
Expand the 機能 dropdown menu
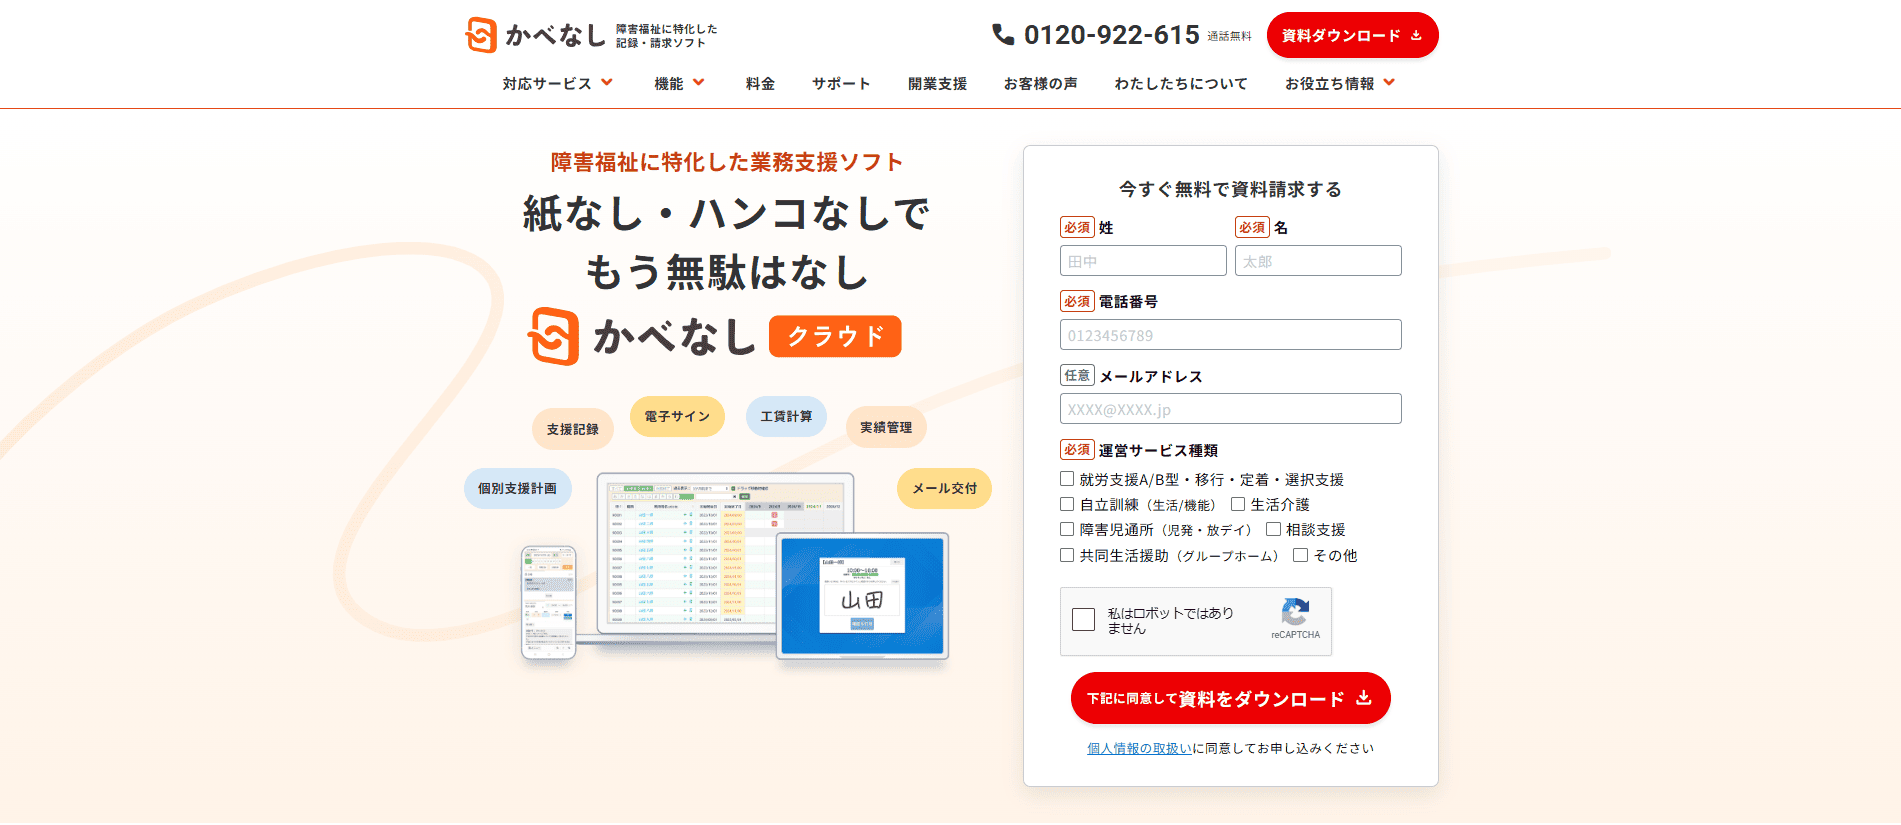pyautogui.click(x=680, y=84)
